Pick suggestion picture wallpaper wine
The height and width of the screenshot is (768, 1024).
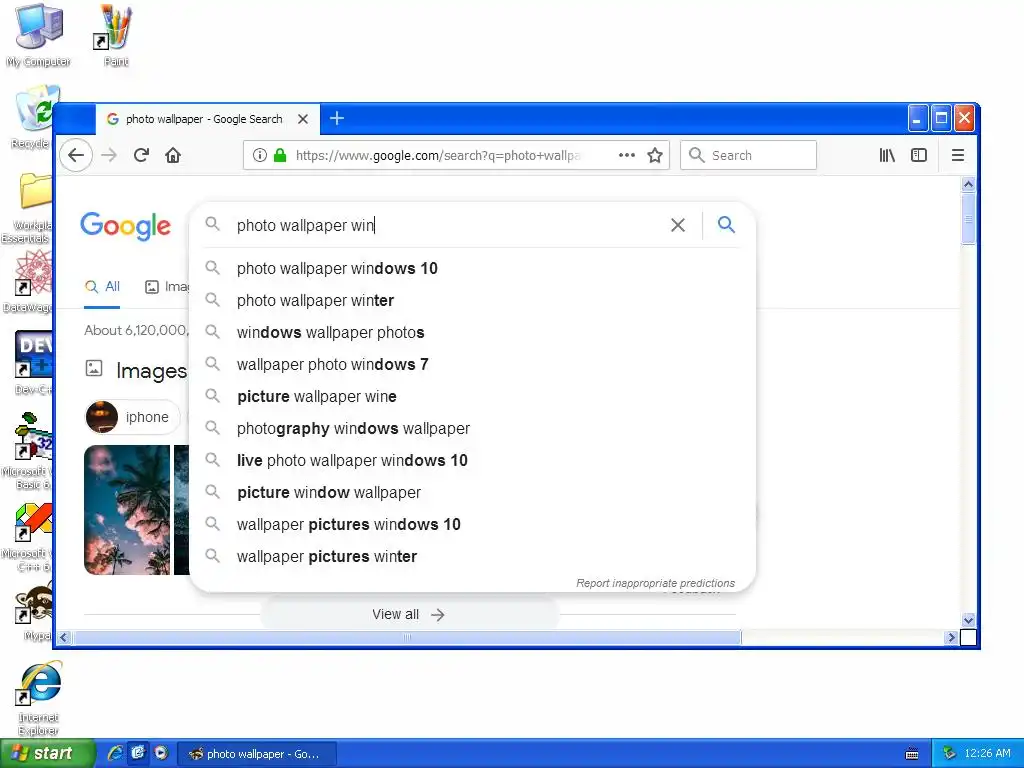point(473,396)
